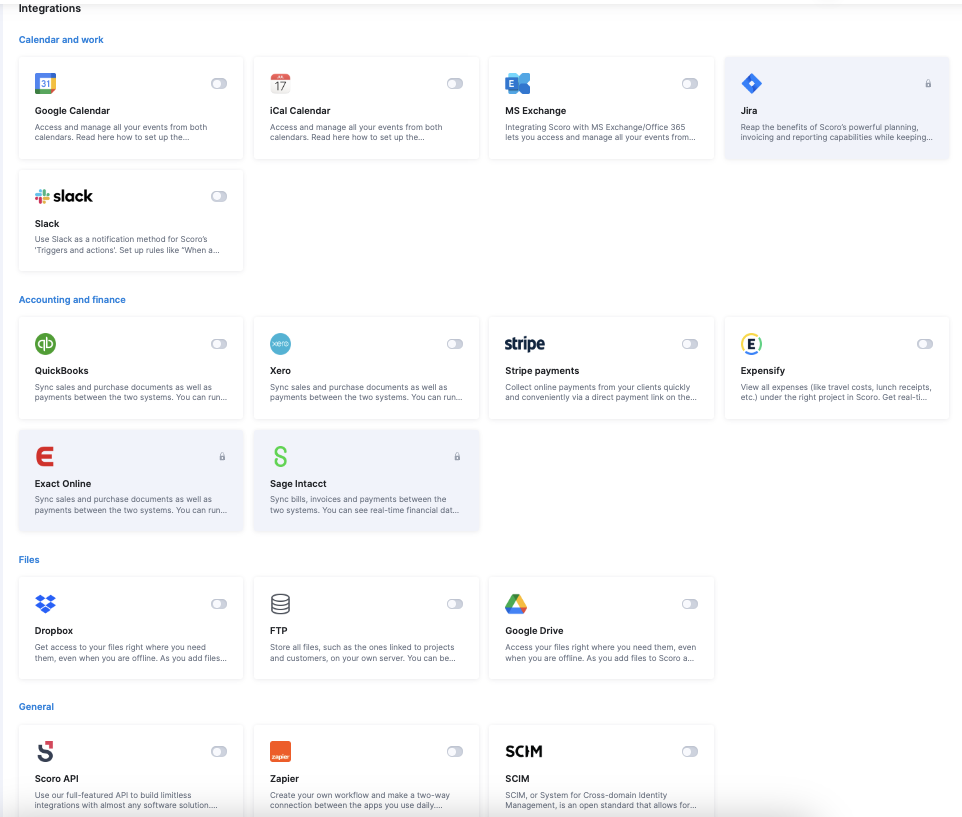Click the Sage Intacct green logo
This screenshot has width=962, height=817.
(x=280, y=456)
